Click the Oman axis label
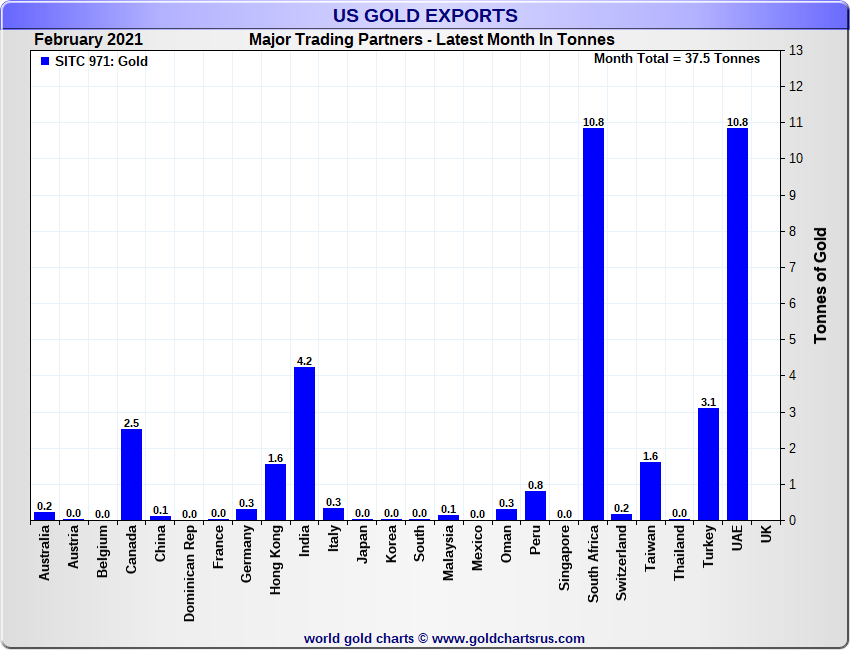This screenshot has height=650, width=850. tap(506, 544)
